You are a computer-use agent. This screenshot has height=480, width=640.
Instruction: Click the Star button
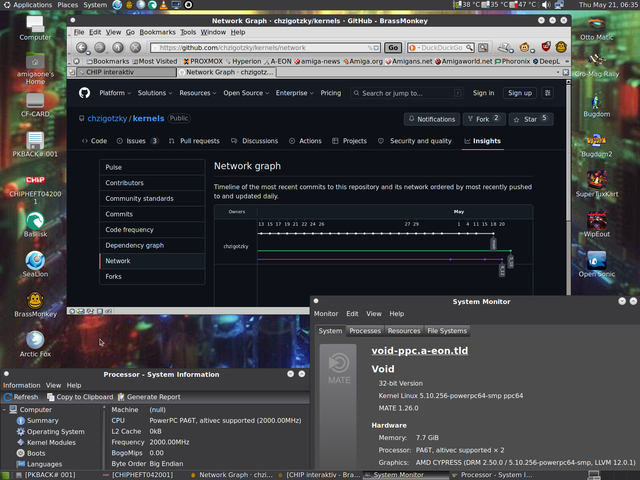pyautogui.click(x=531, y=119)
